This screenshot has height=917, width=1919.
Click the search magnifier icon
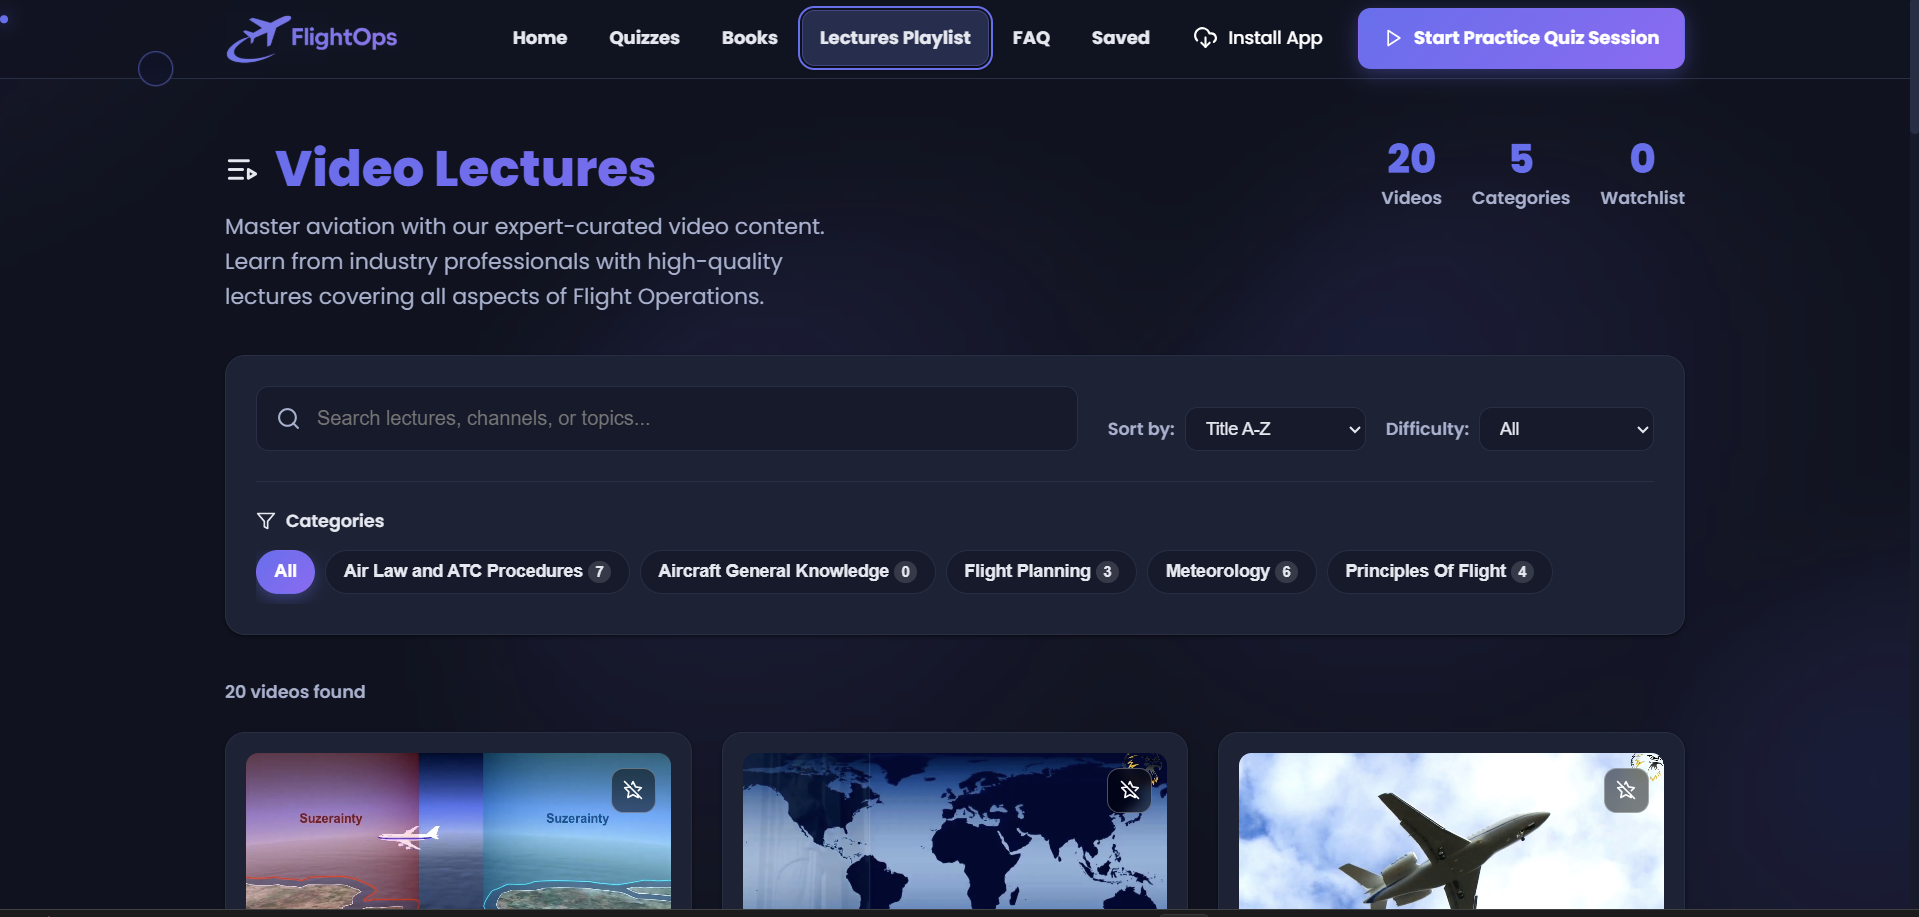pos(289,419)
